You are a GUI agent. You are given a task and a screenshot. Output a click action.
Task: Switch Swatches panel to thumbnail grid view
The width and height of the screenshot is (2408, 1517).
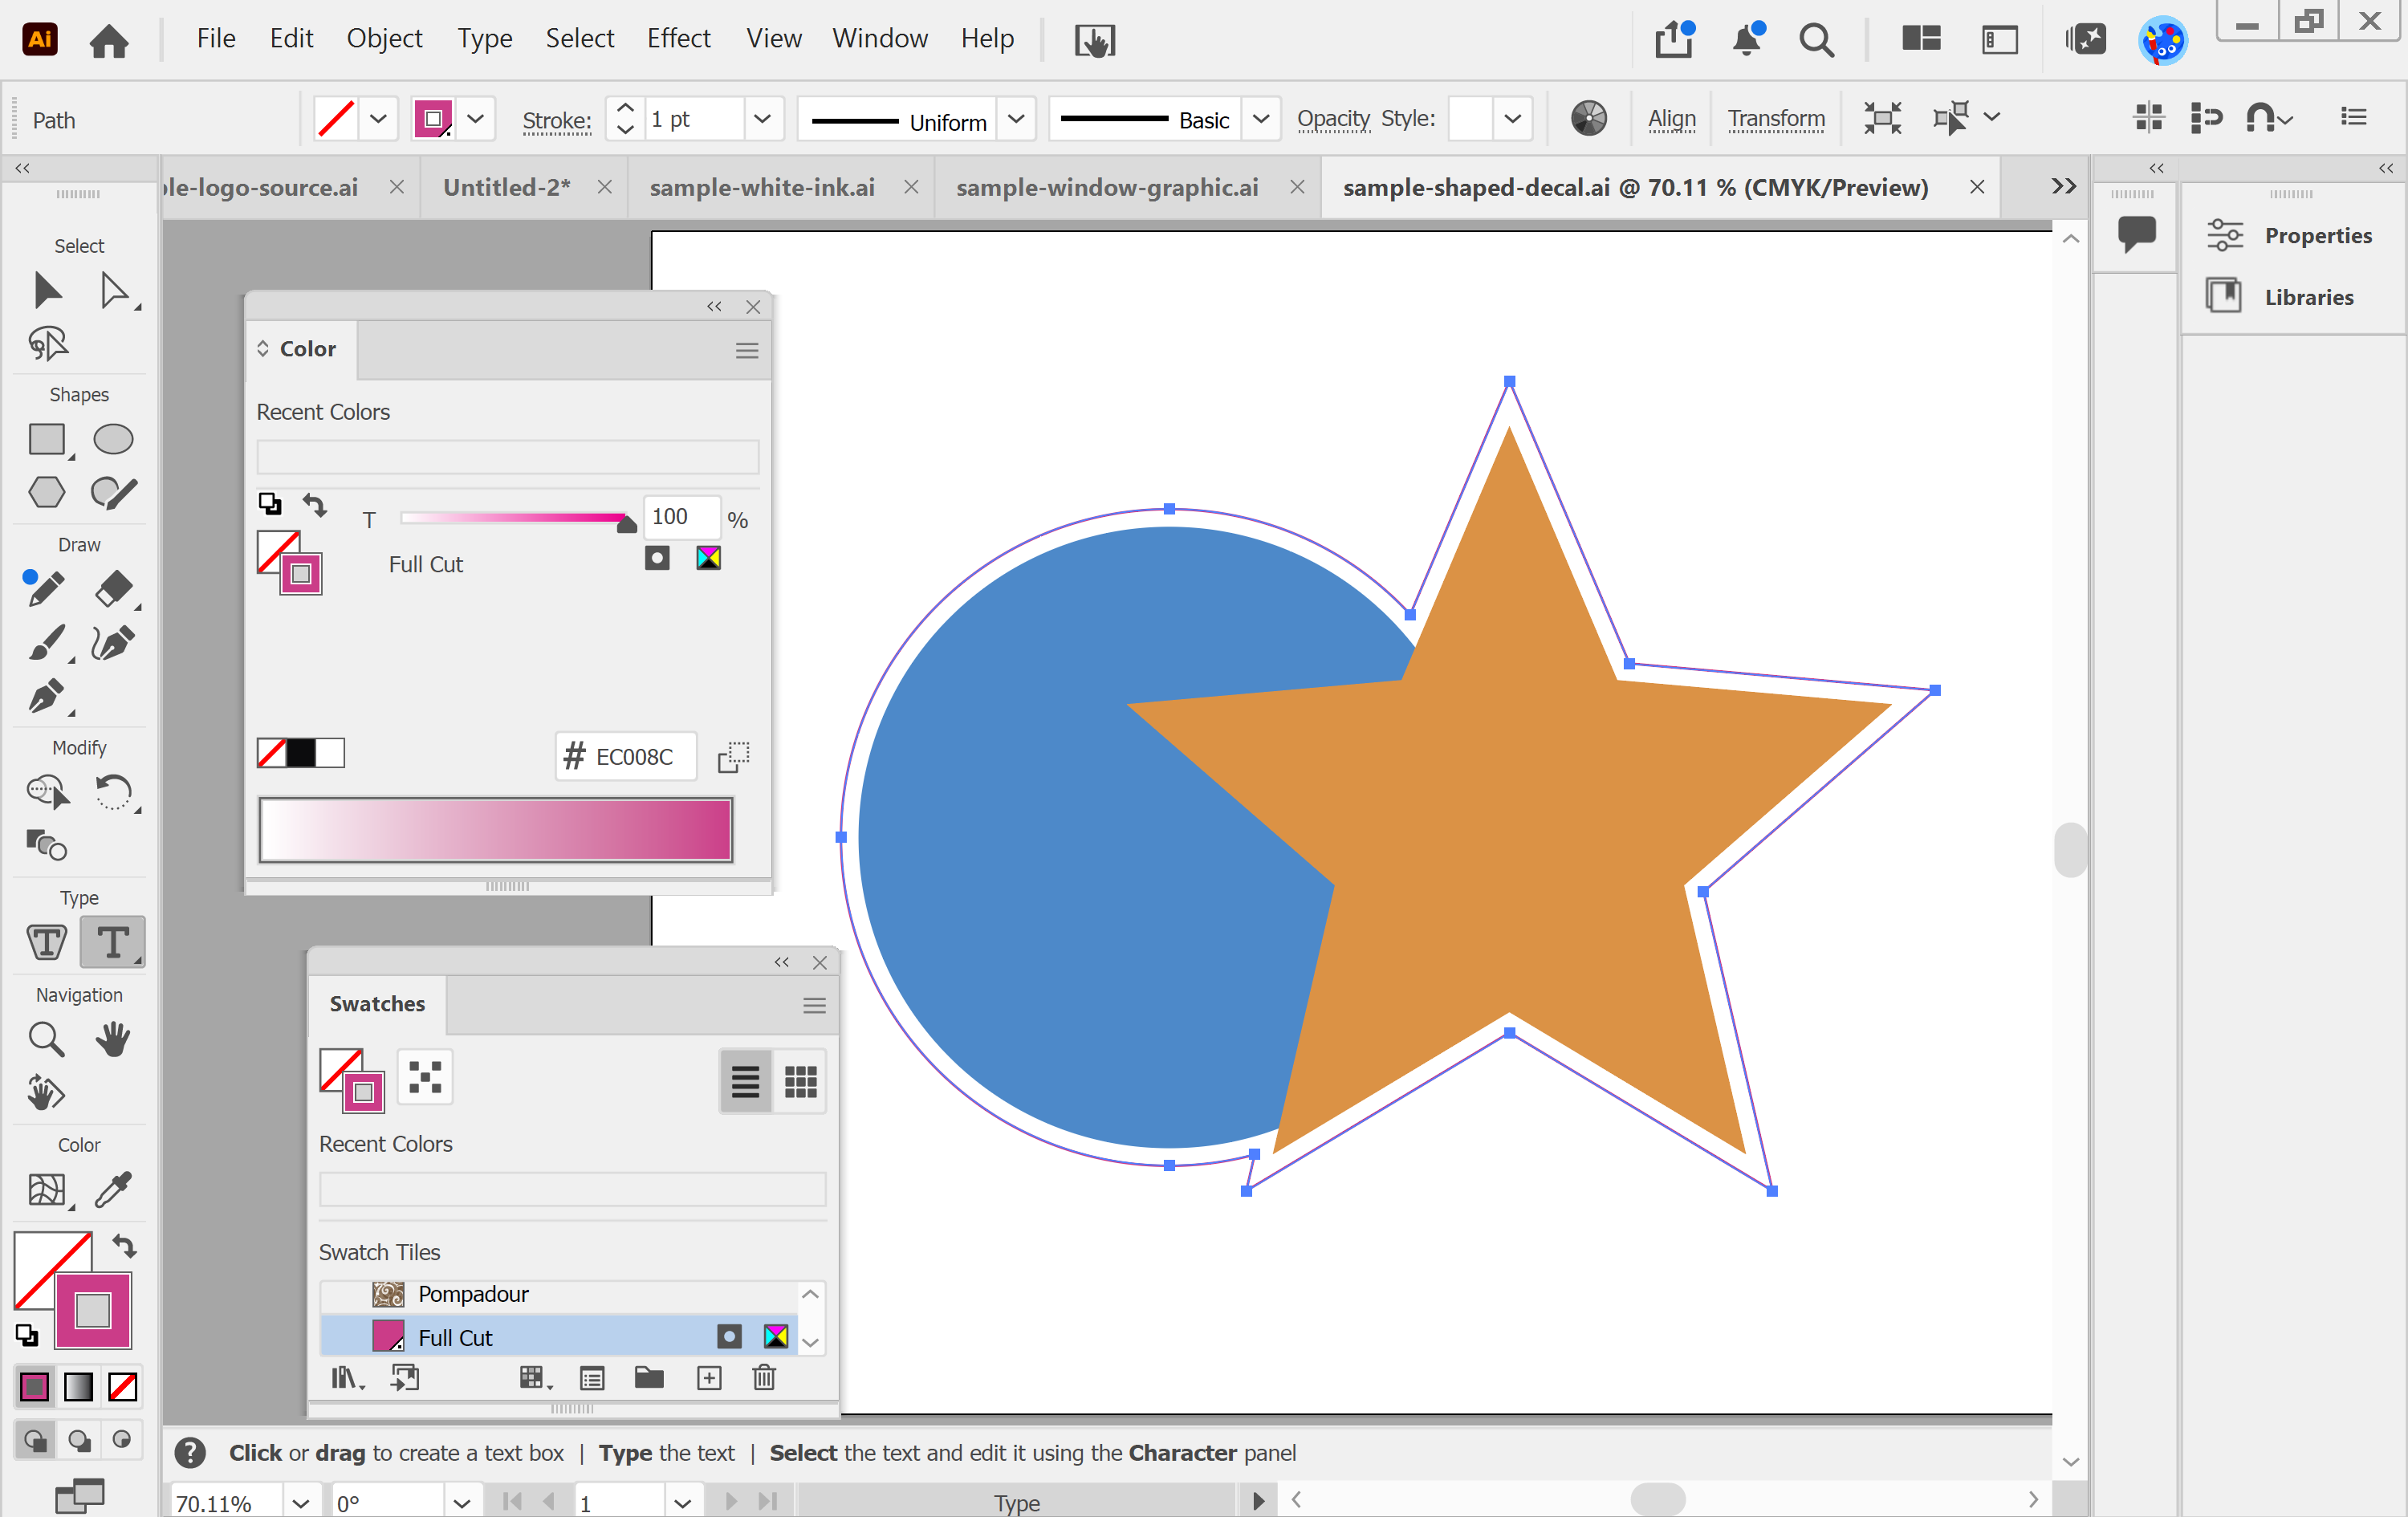point(801,1081)
